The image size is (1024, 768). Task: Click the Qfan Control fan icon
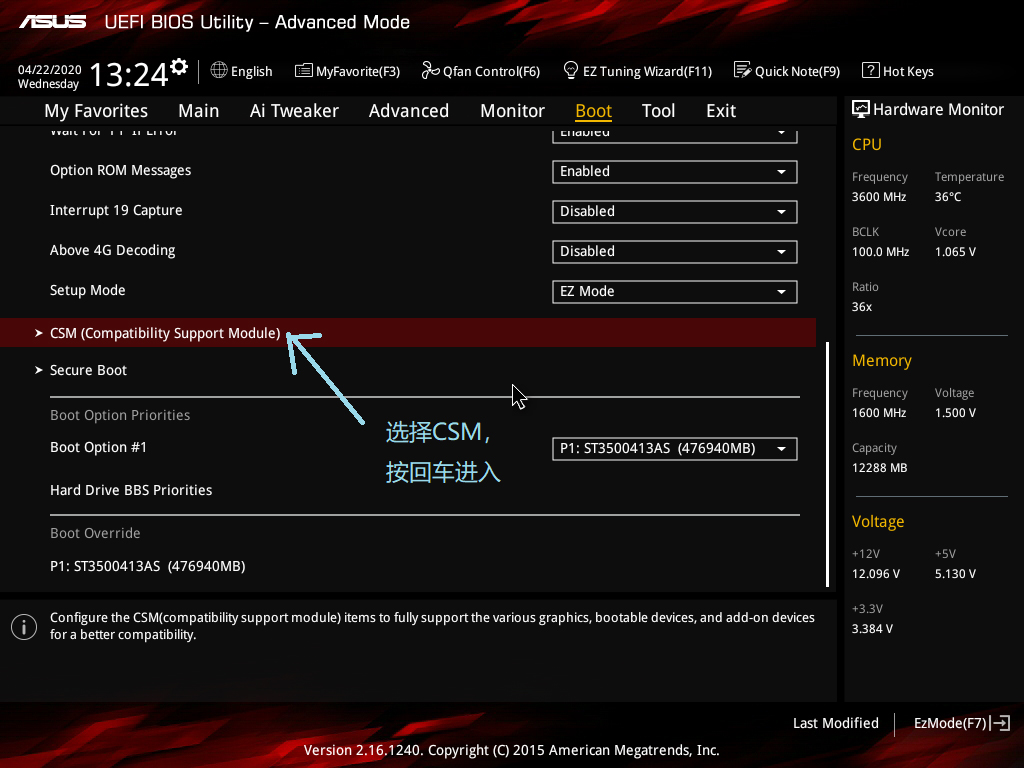tap(430, 70)
